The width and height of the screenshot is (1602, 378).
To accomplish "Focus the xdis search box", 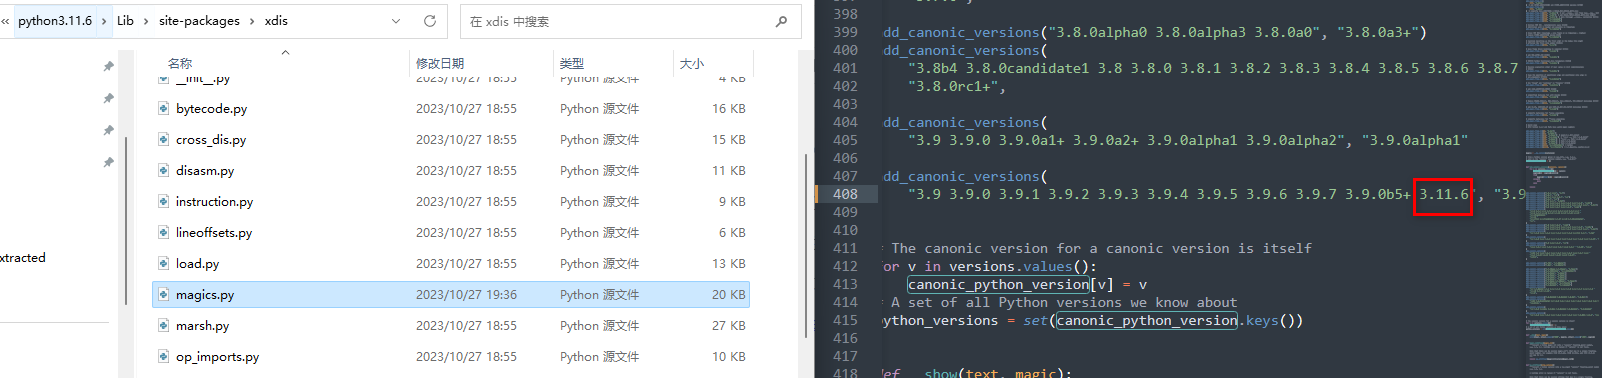I will (x=630, y=21).
